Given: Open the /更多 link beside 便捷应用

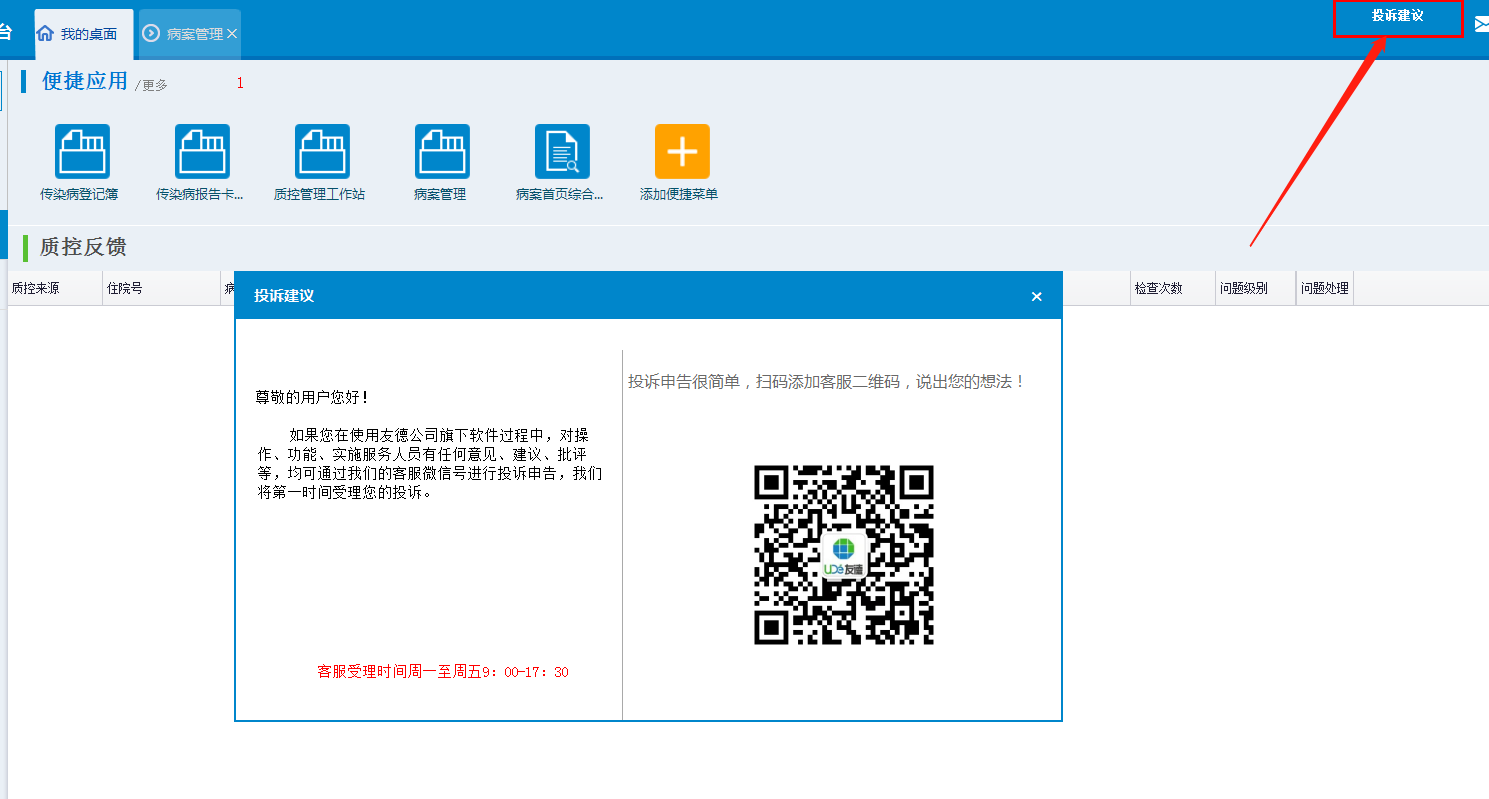Looking at the screenshot, I should click(152, 86).
